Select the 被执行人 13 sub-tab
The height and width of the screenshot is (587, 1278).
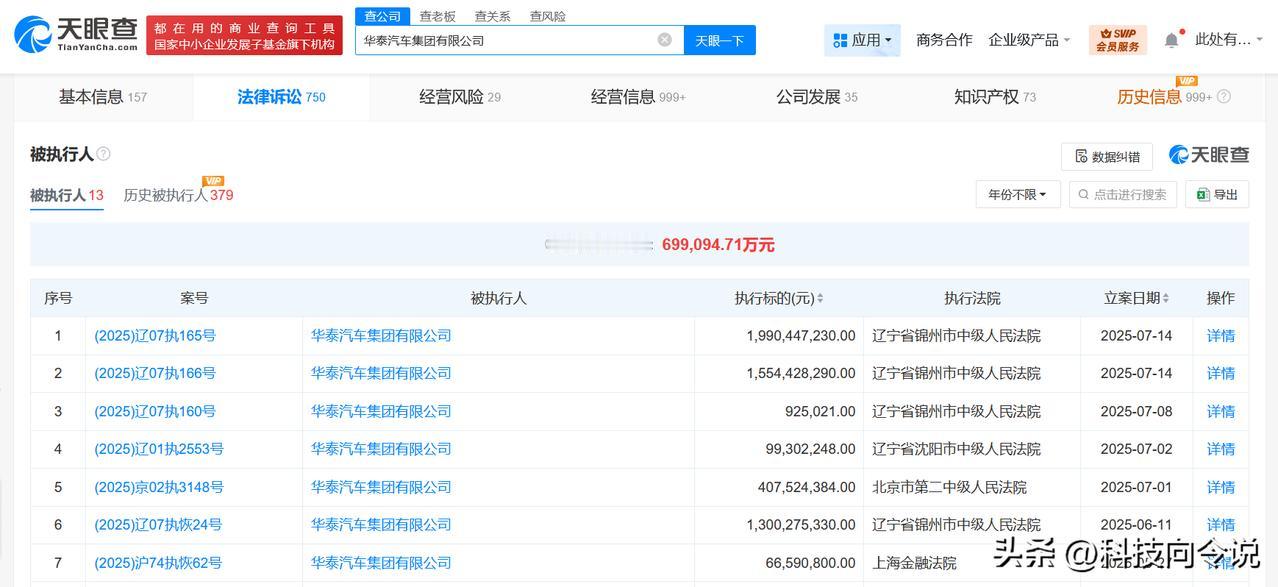pyautogui.click(x=67, y=195)
